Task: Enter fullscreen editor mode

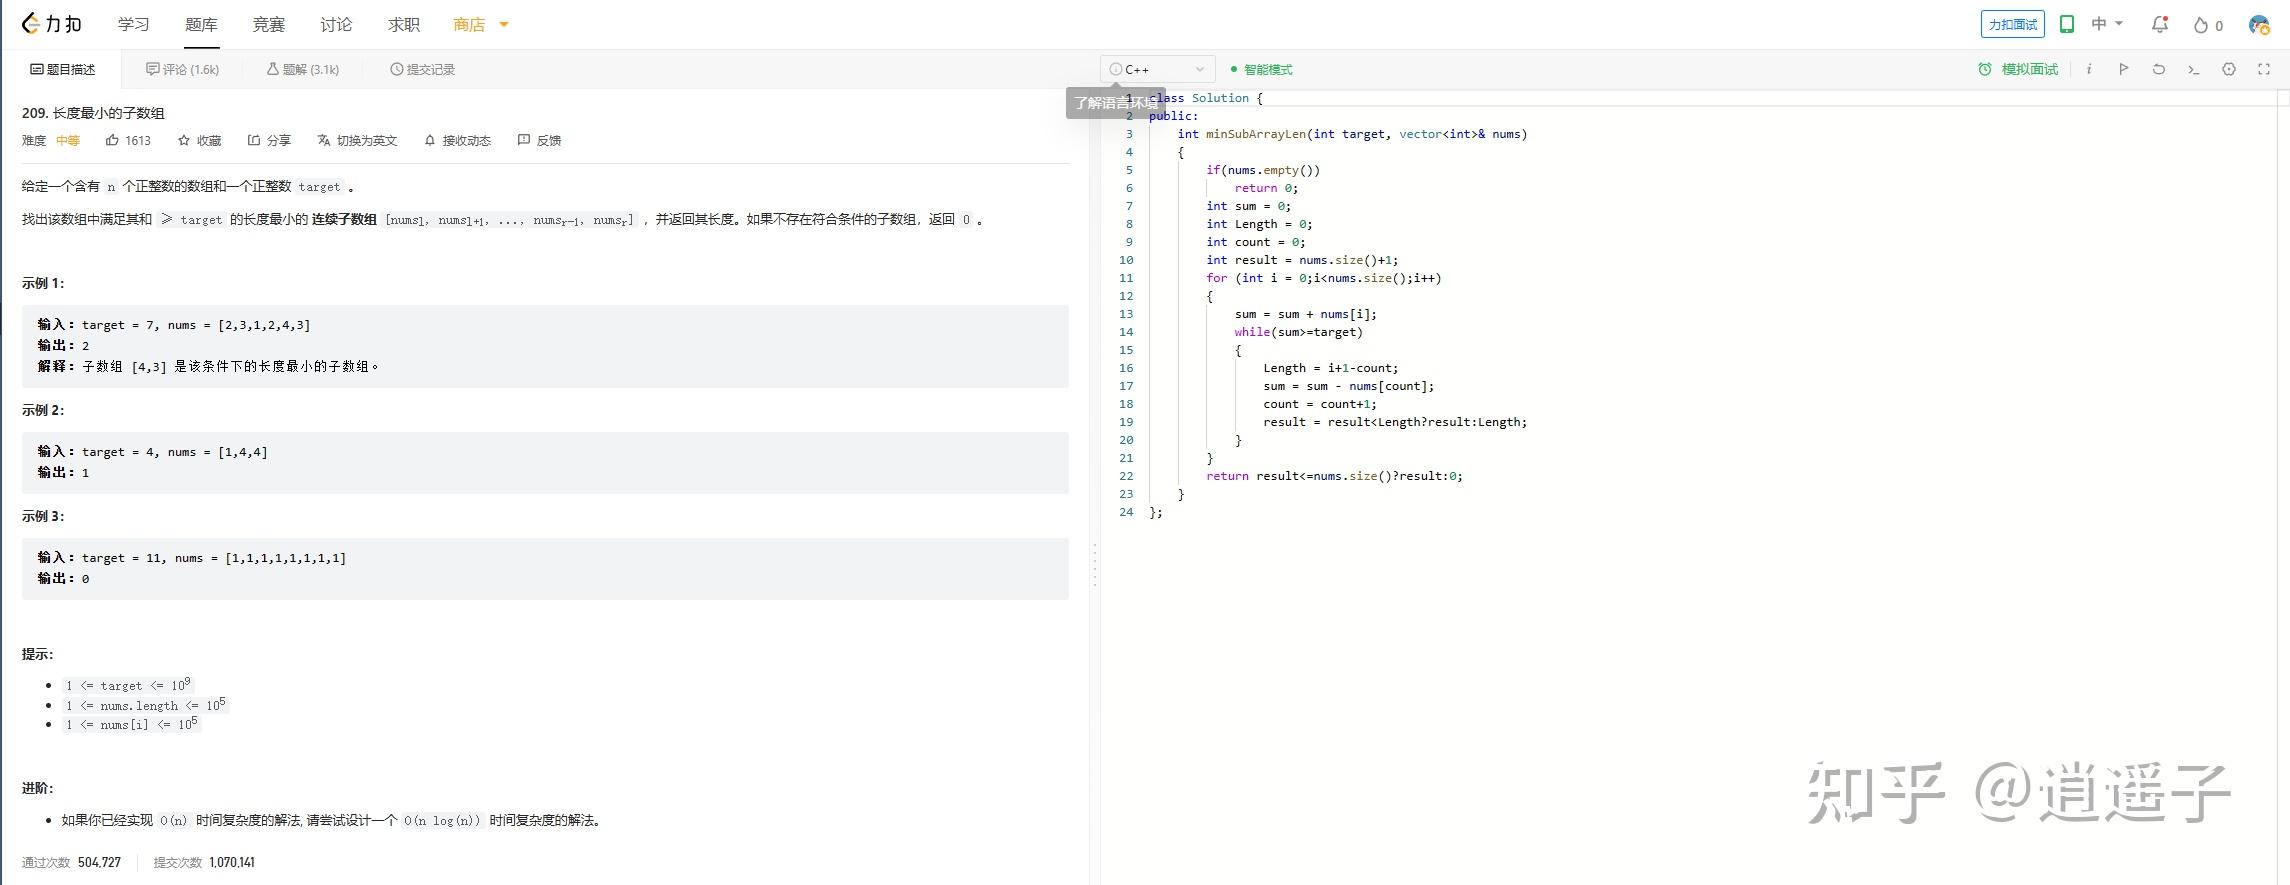Action: click(2264, 69)
